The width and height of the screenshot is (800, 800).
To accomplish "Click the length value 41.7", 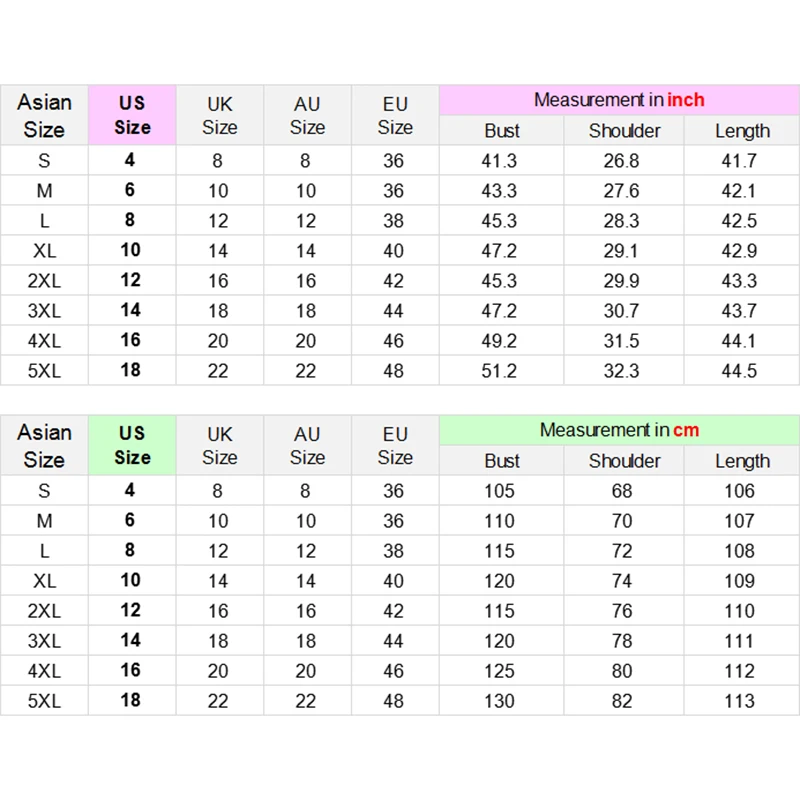I will tap(739, 161).
